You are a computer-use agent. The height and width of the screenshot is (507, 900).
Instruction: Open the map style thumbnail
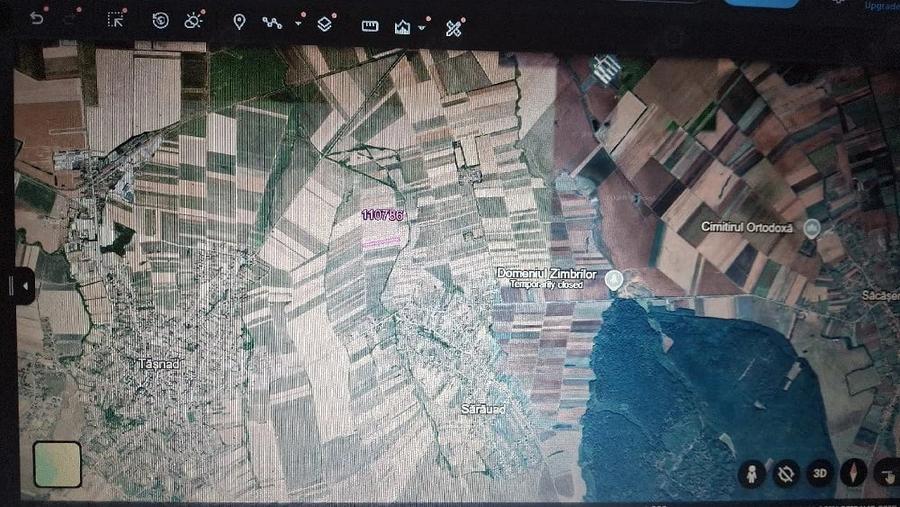click(x=57, y=464)
